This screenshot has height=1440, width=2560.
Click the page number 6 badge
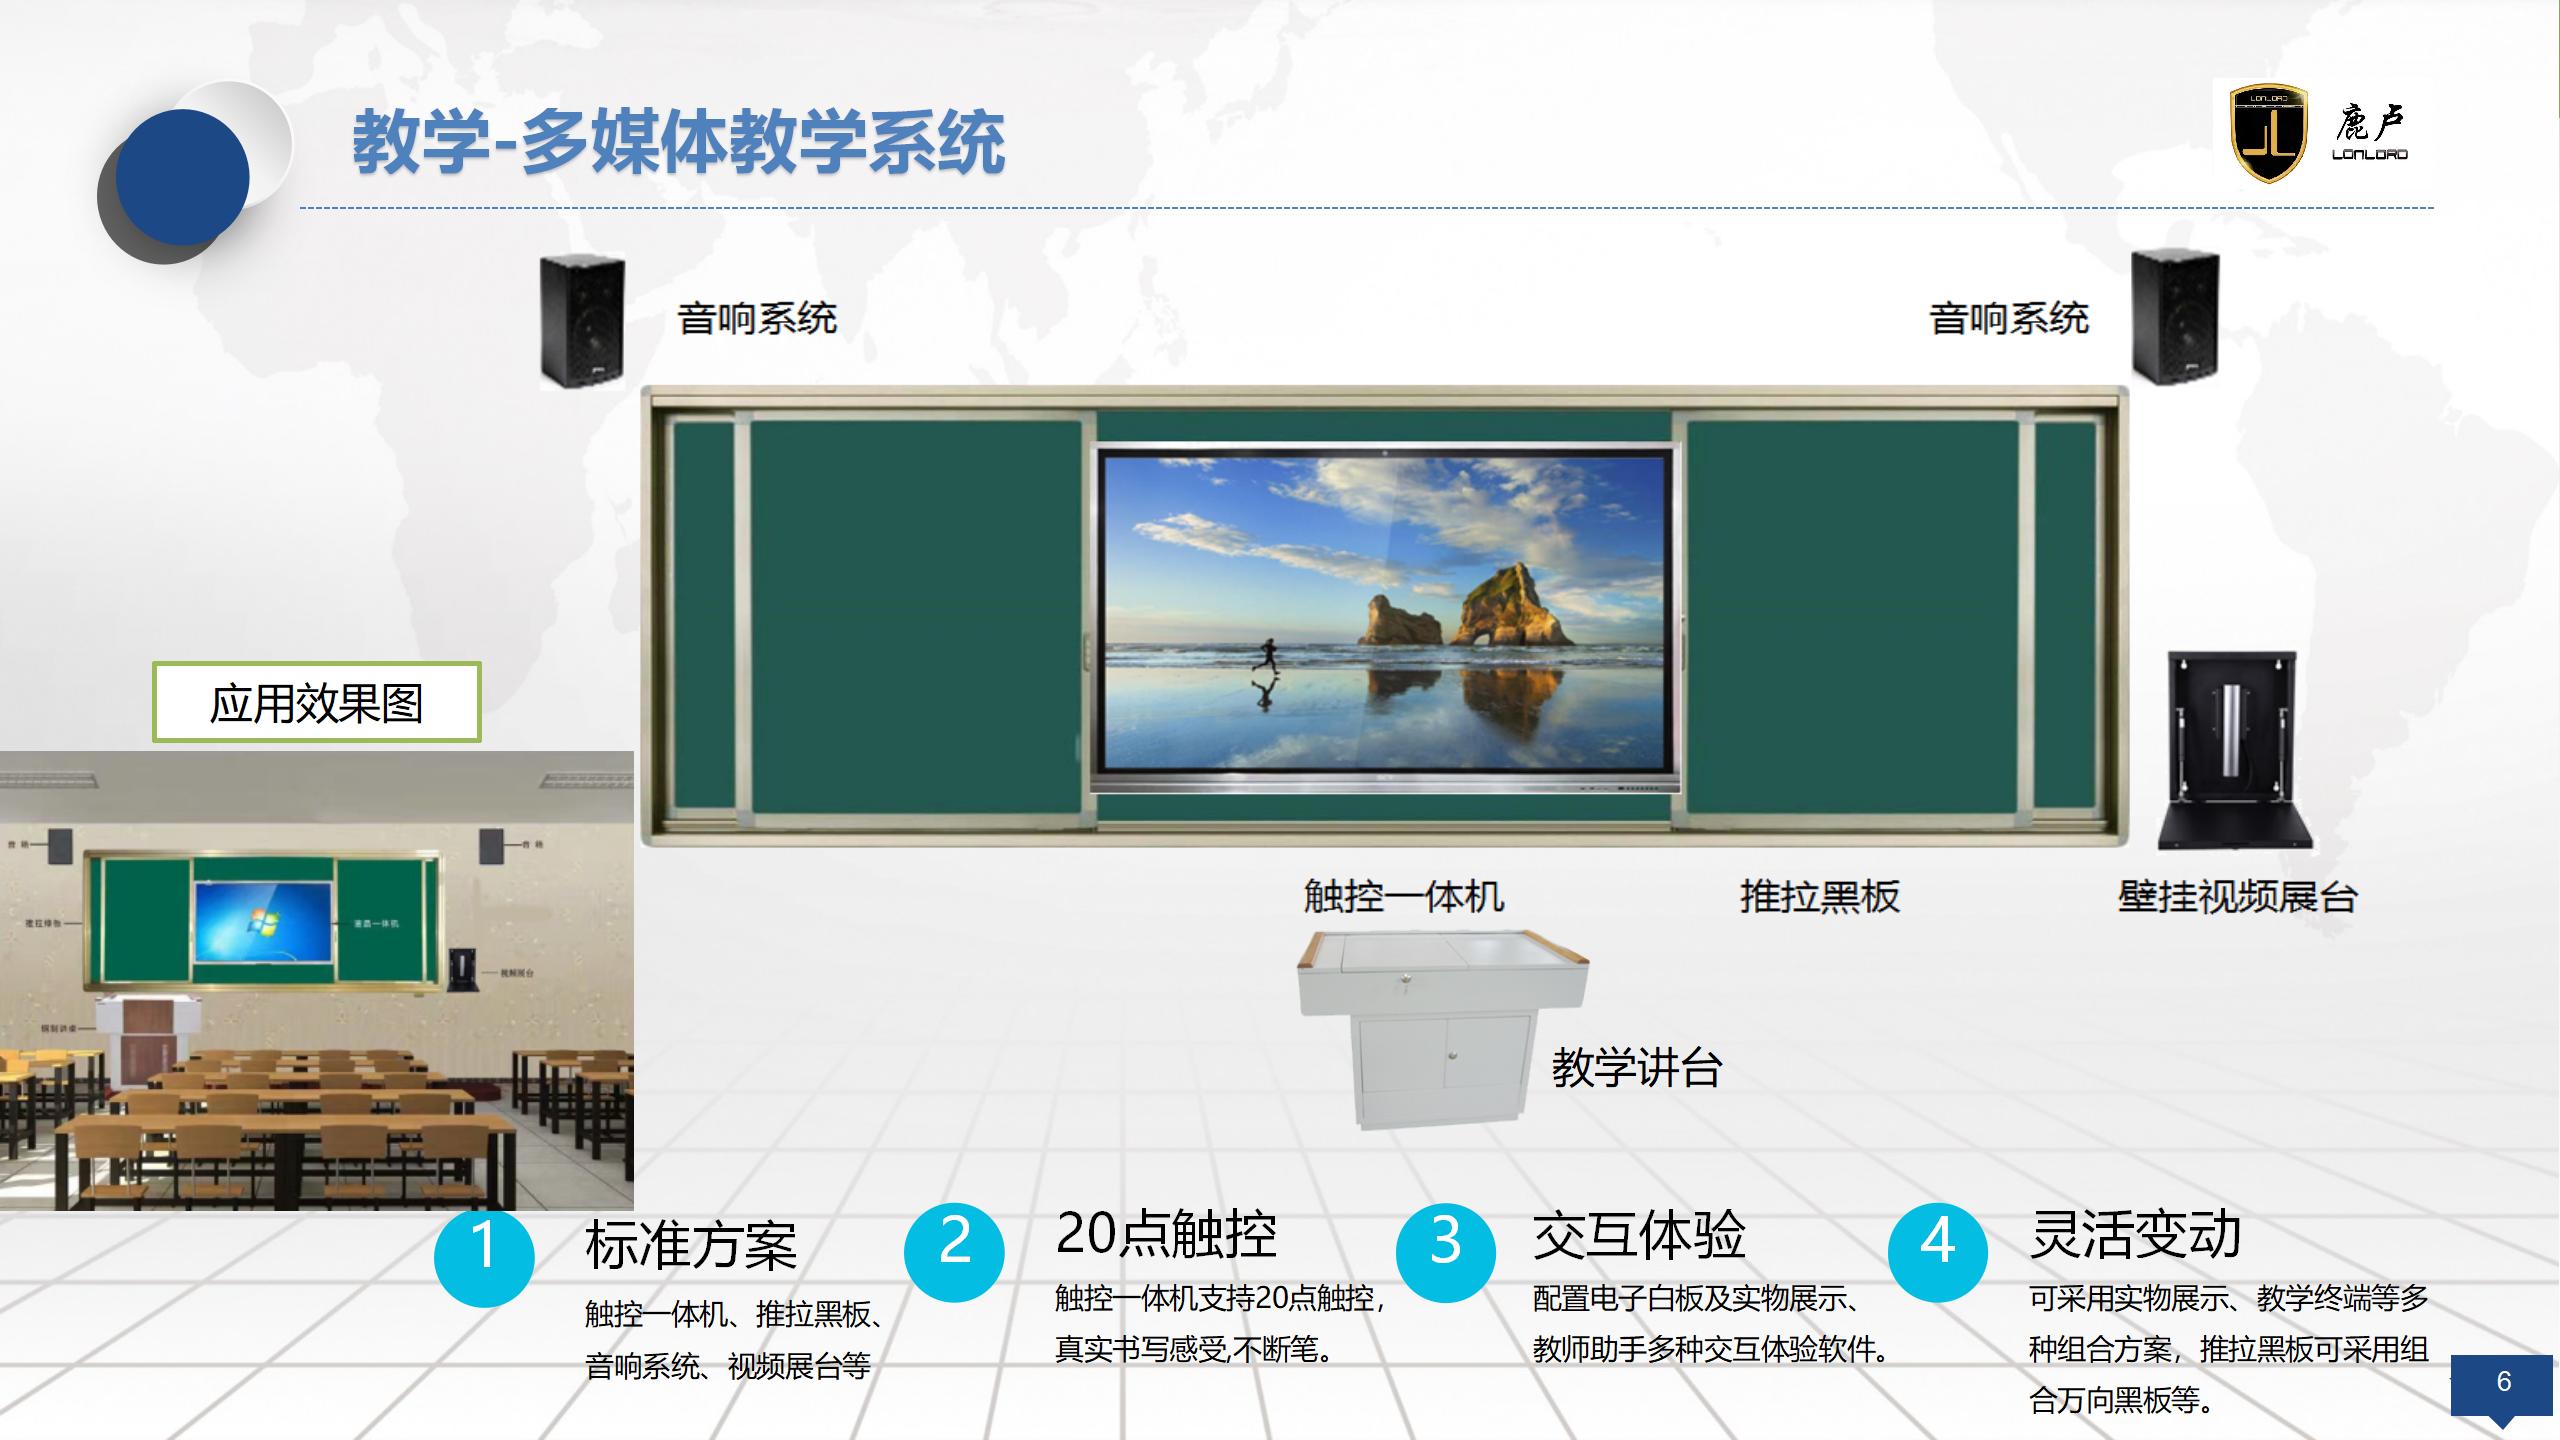[x=2503, y=1384]
